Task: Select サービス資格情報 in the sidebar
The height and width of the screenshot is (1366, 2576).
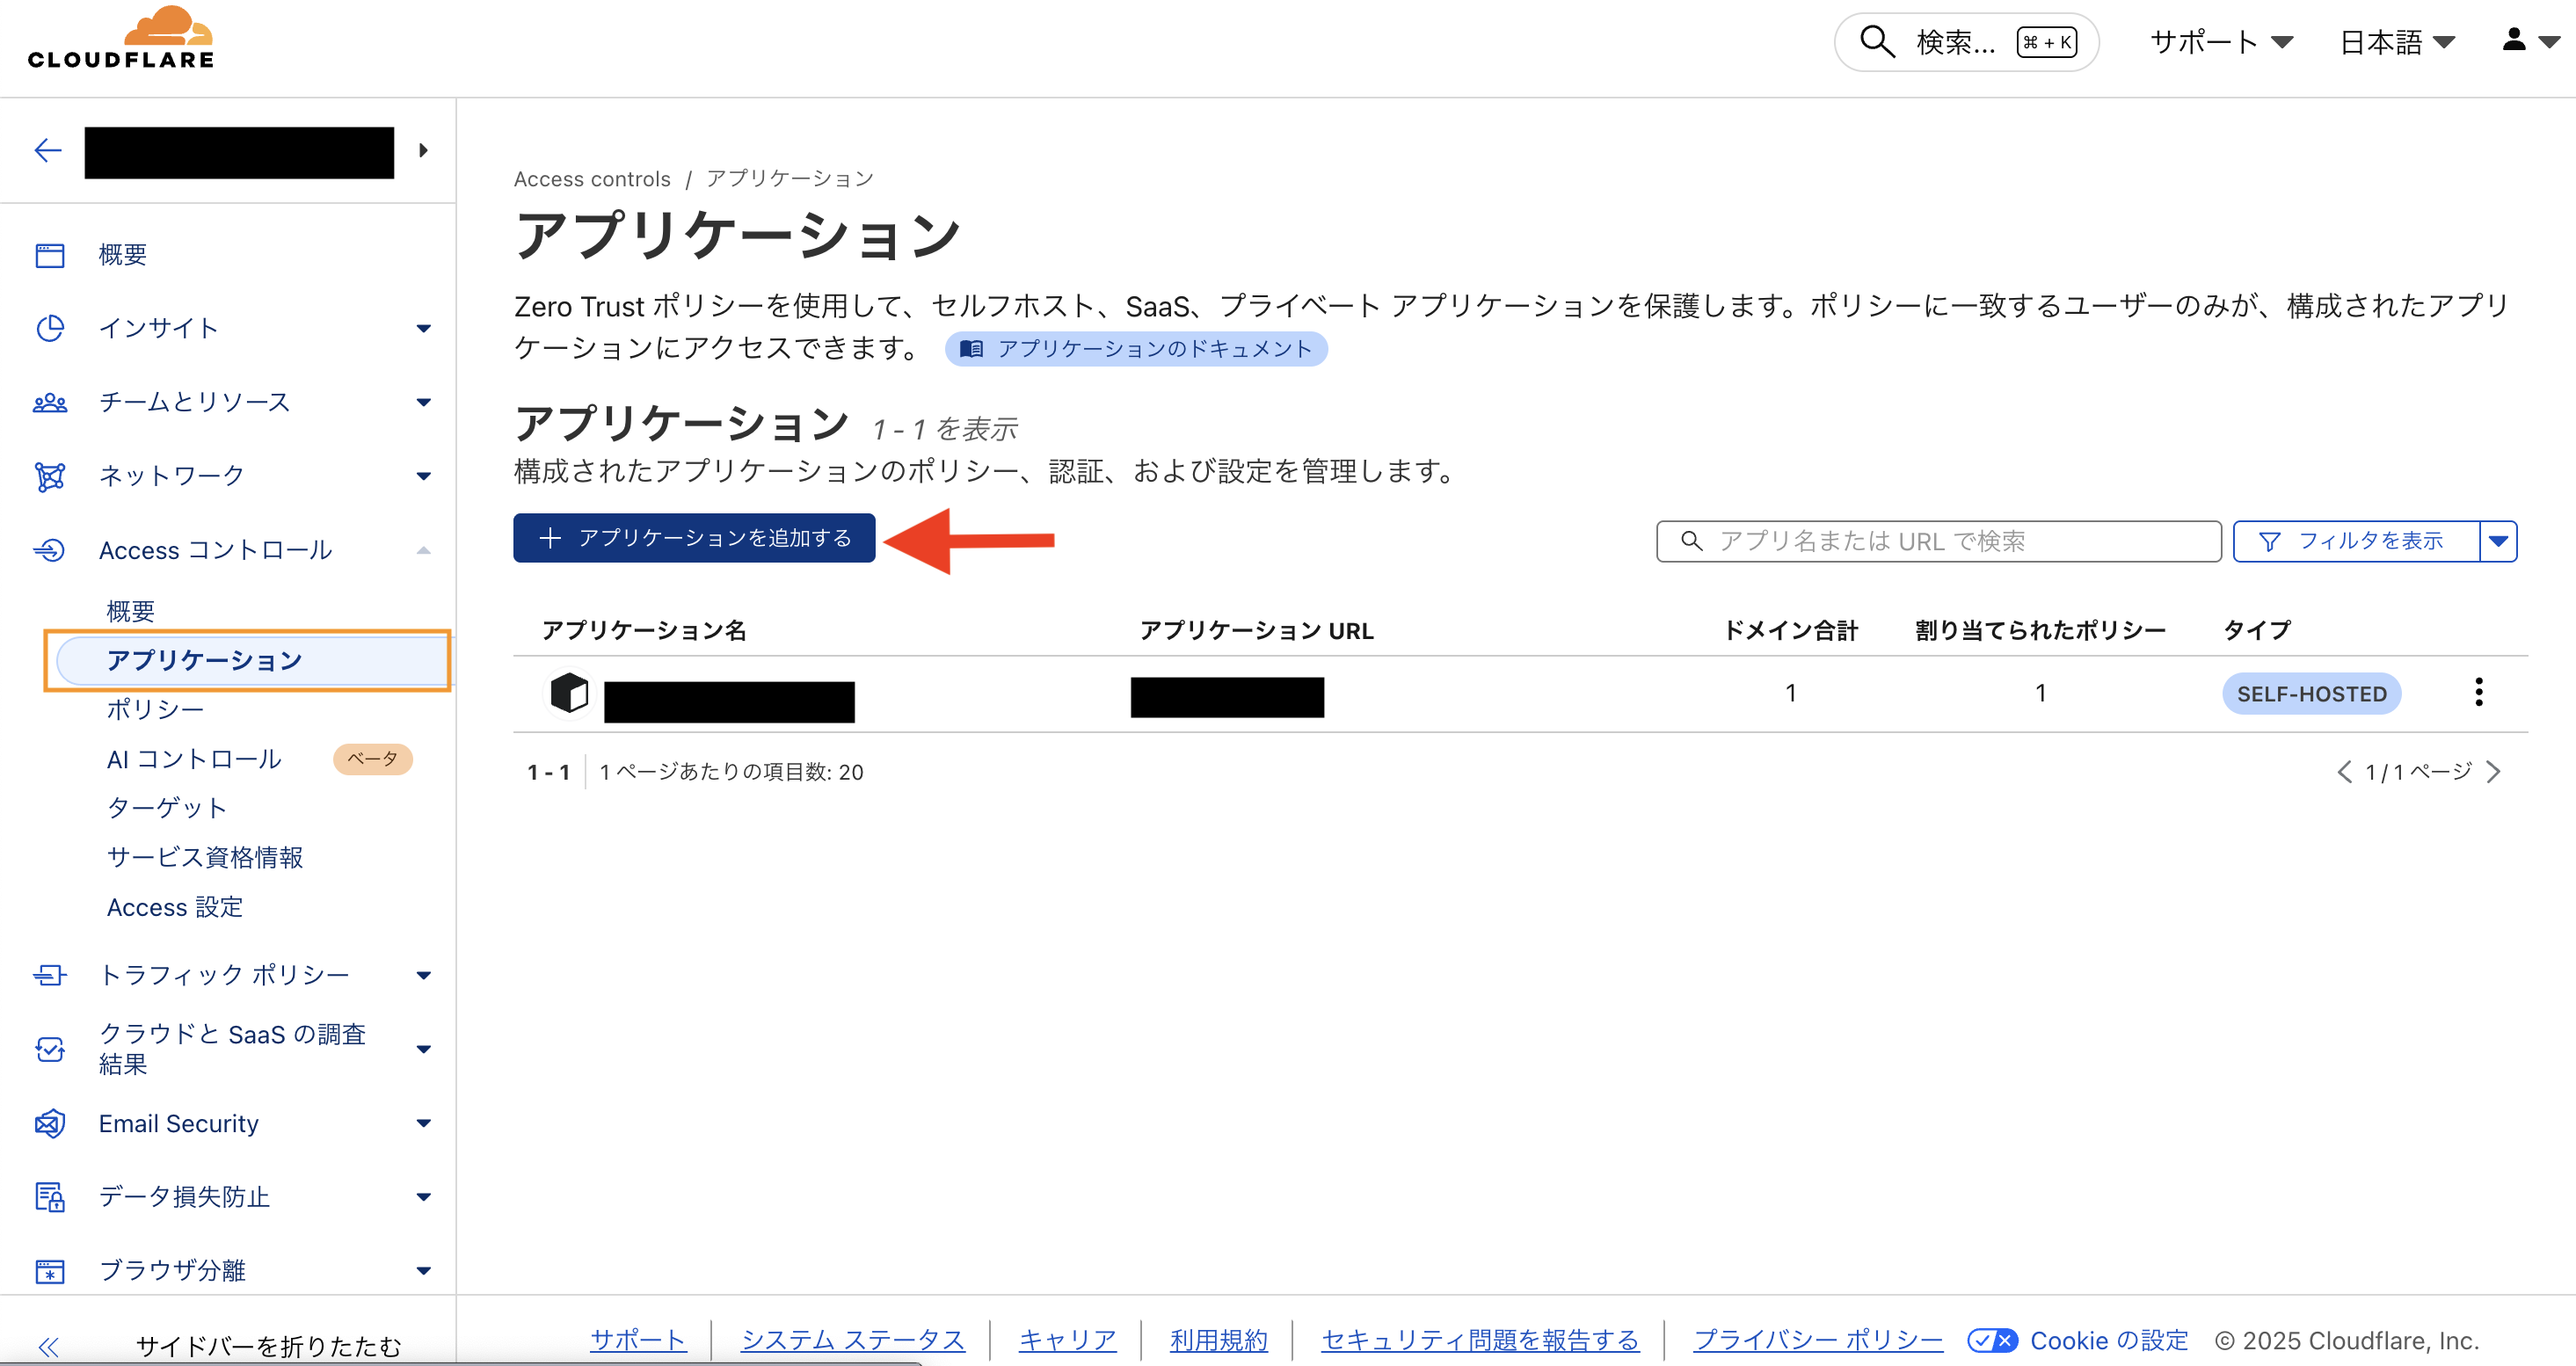Action: 205,857
